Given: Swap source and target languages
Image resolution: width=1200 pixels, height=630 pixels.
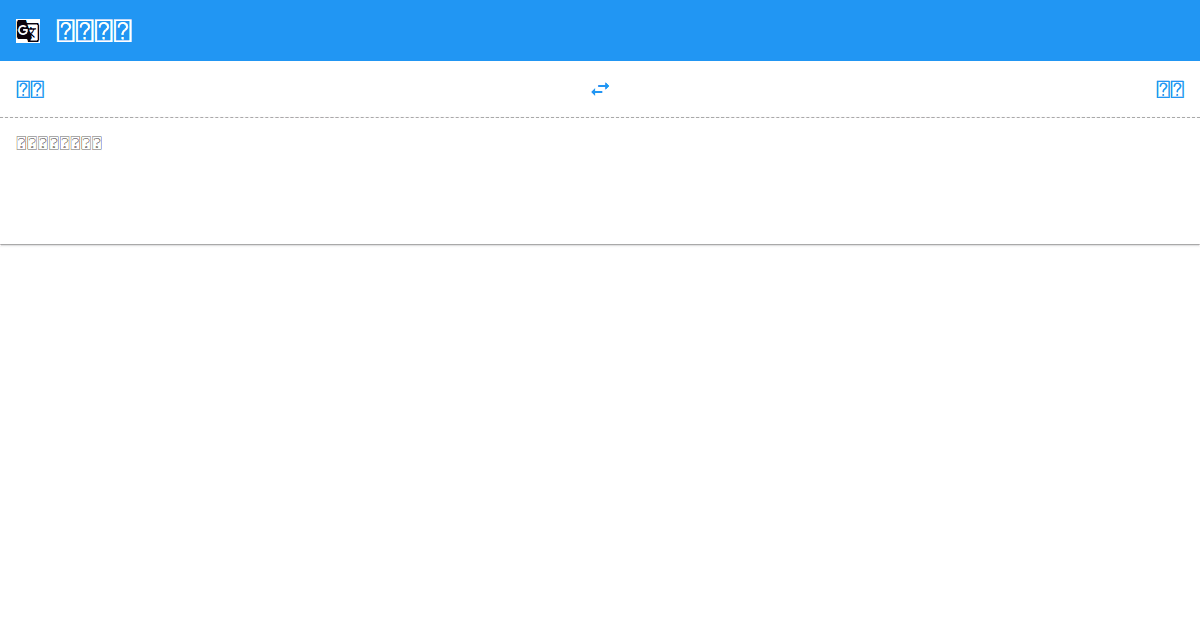Looking at the screenshot, I should 600,89.
